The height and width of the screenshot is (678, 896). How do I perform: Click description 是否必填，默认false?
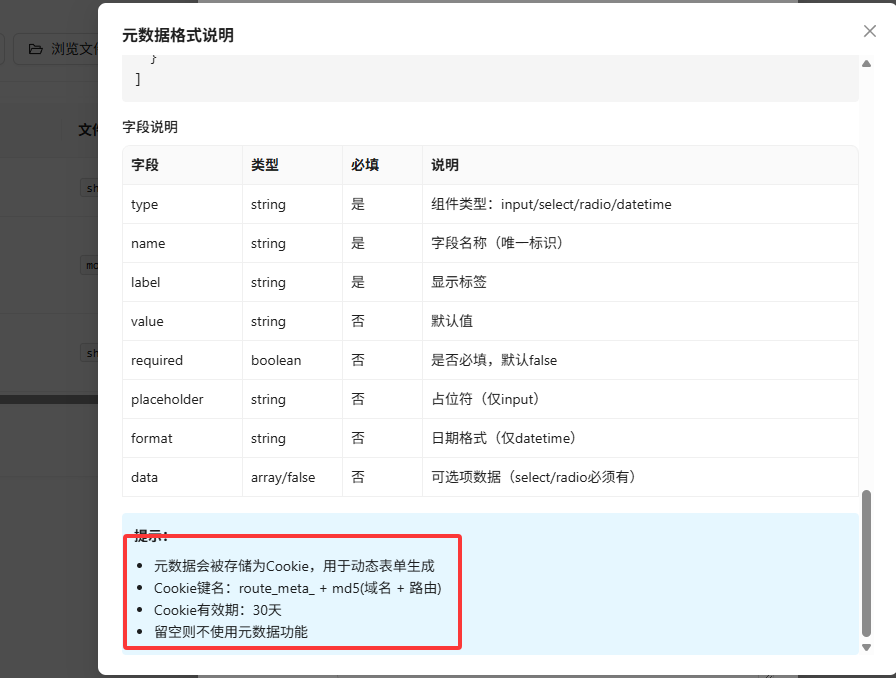click(x=494, y=360)
